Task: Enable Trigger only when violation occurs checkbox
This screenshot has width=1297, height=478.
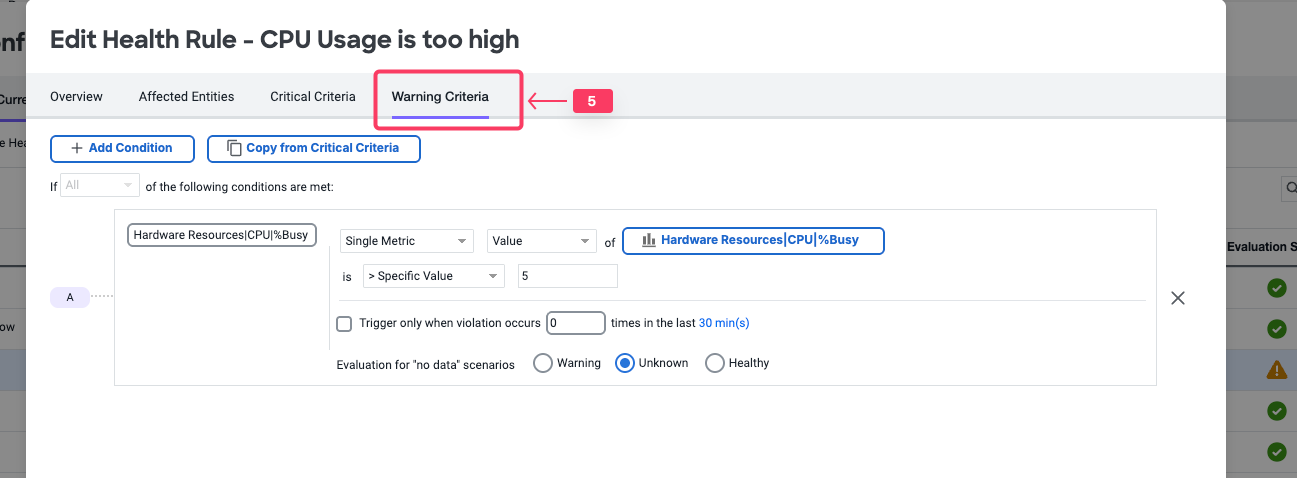Action: click(x=344, y=324)
